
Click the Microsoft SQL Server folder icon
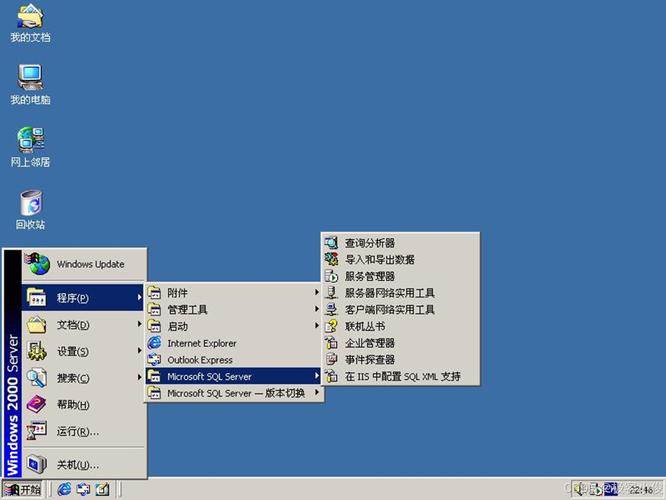pyautogui.click(x=154, y=376)
